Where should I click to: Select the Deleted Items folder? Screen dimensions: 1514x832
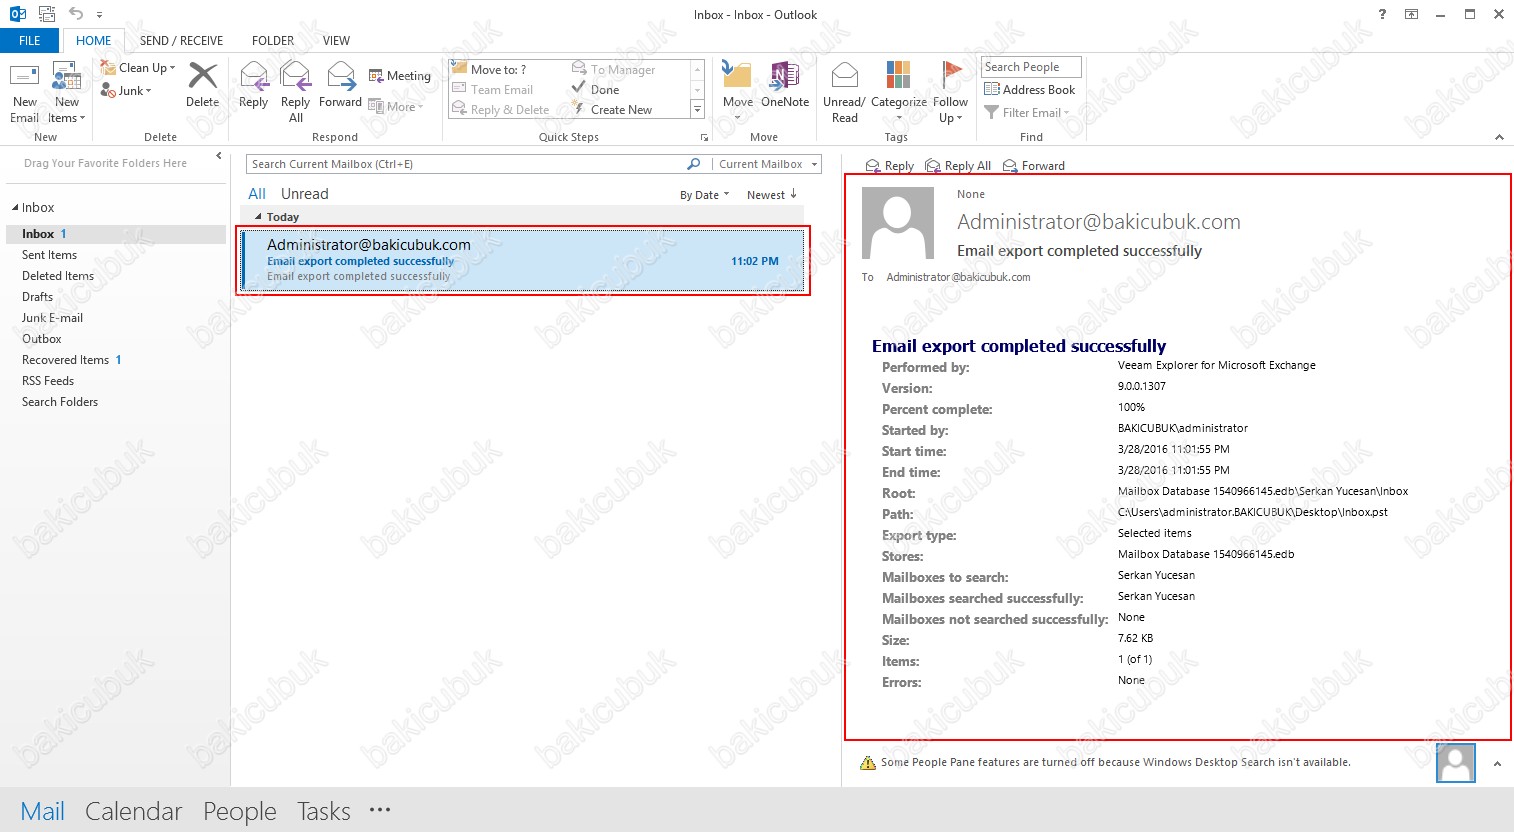(x=58, y=276)
